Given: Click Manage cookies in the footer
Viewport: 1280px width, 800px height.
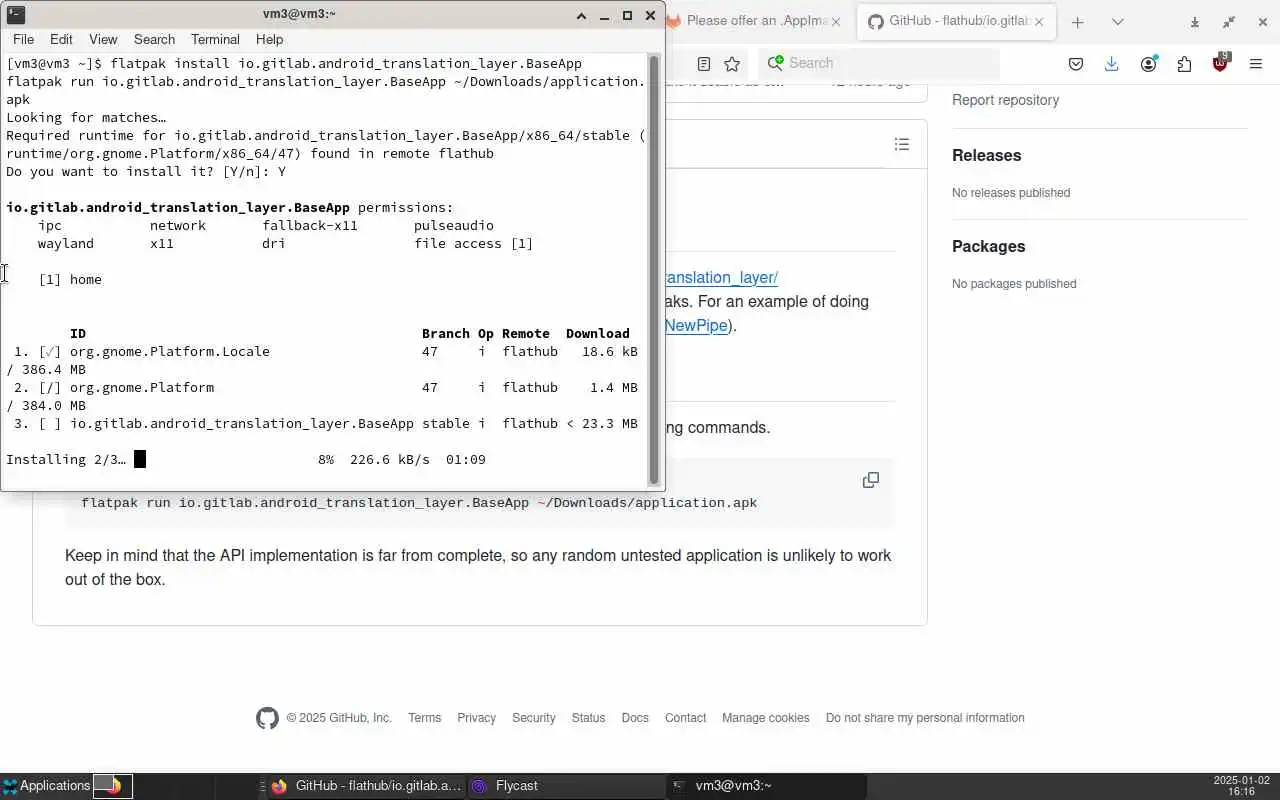Looking at the screenshot, I should click(766, 718).
